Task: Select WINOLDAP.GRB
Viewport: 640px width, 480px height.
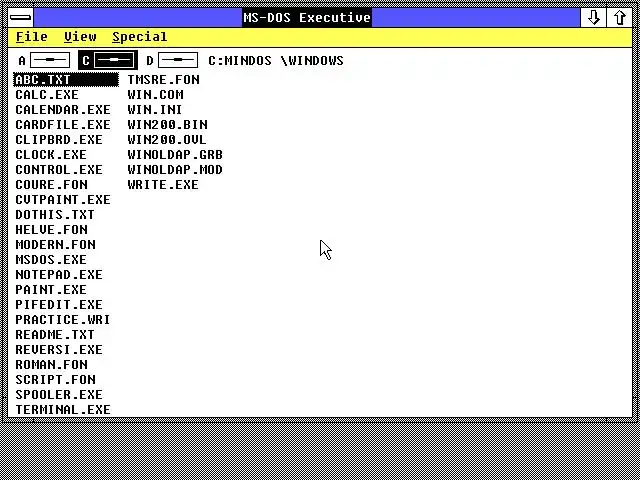Action: point(175,155)
